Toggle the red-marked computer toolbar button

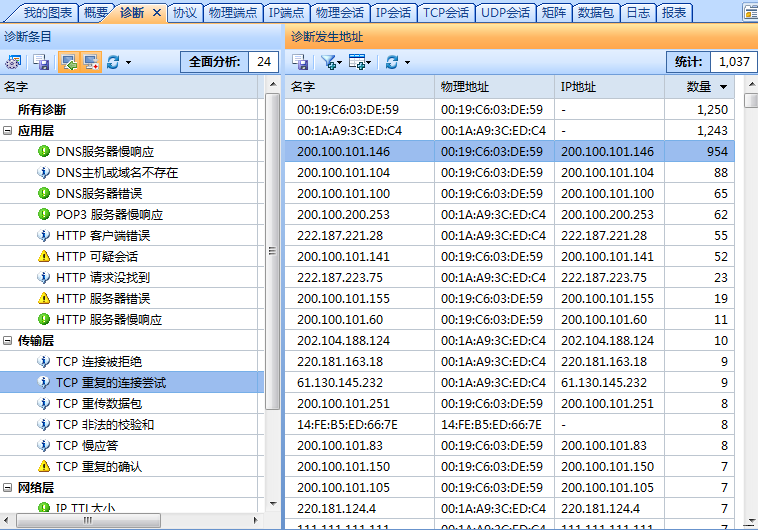coord(90,62)
